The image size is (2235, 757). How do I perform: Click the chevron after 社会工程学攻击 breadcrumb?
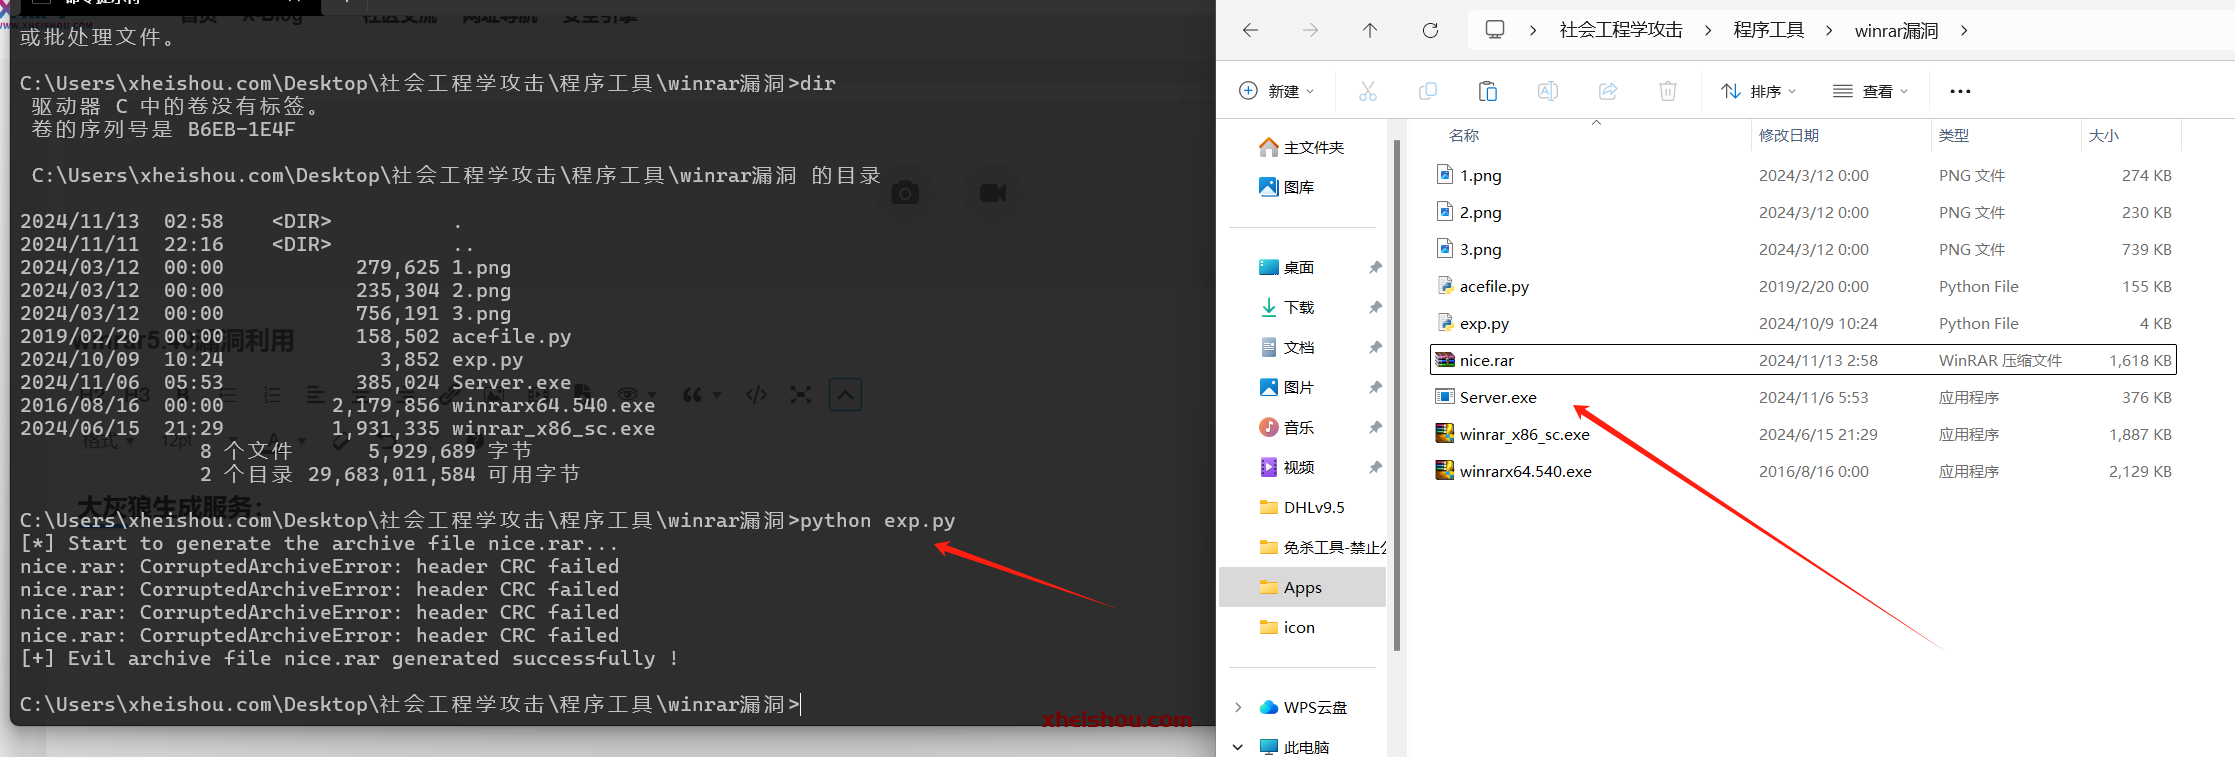click(1708, 30)
